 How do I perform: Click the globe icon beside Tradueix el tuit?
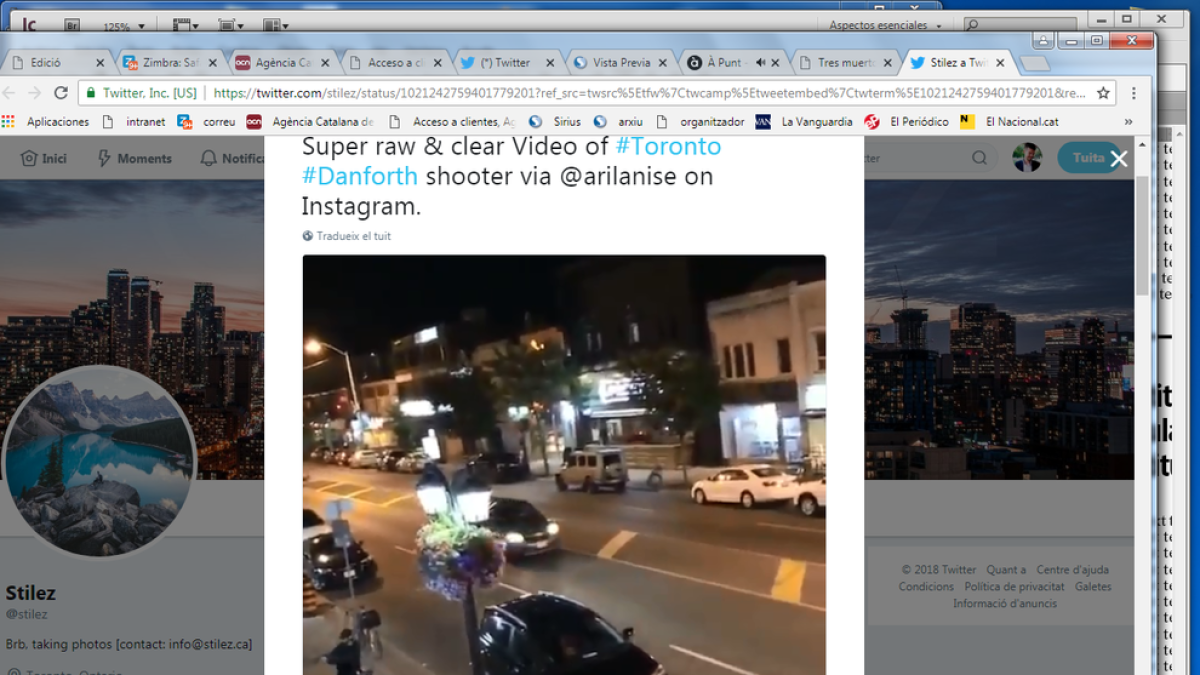[x=308, y=236]
